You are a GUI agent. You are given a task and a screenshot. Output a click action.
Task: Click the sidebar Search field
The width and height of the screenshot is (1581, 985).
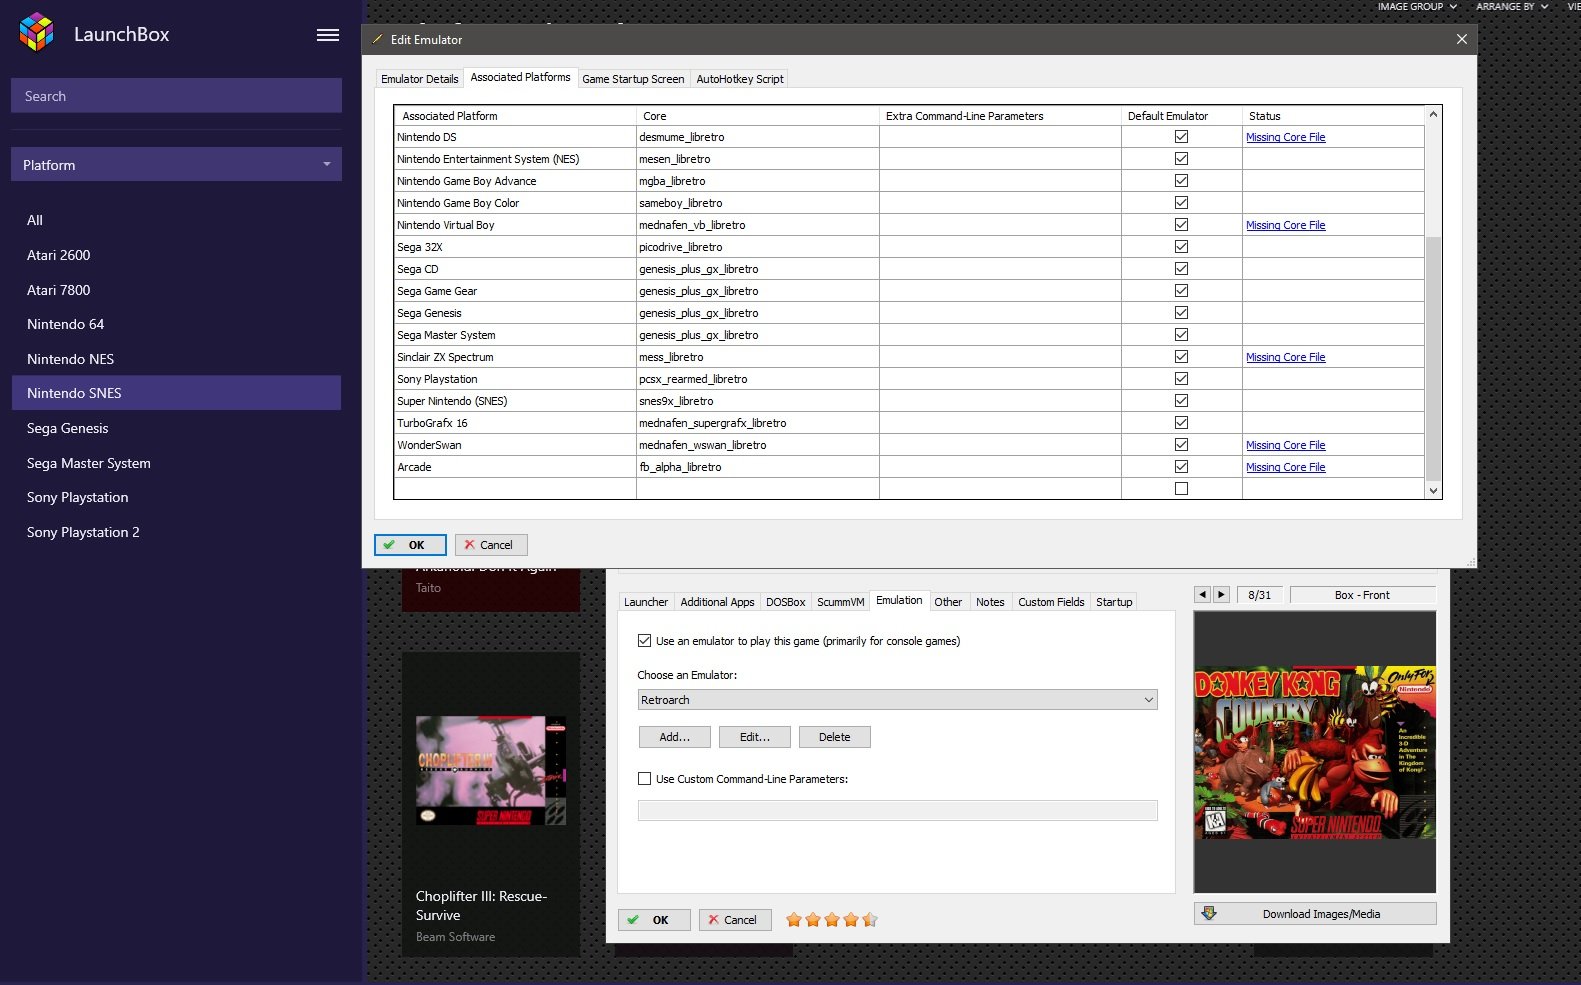176,96
